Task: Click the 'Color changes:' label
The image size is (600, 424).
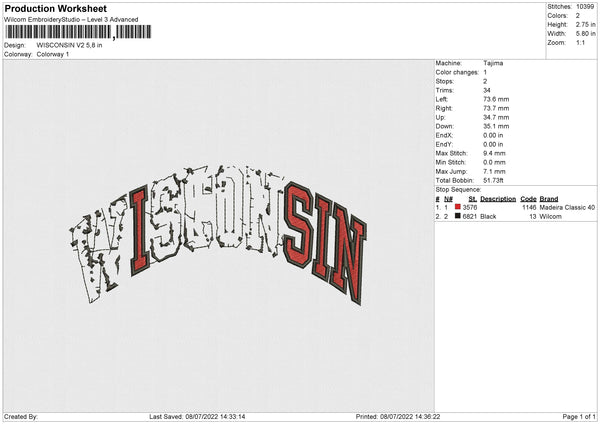Action: pyautogui.click(x=457, y=72)
